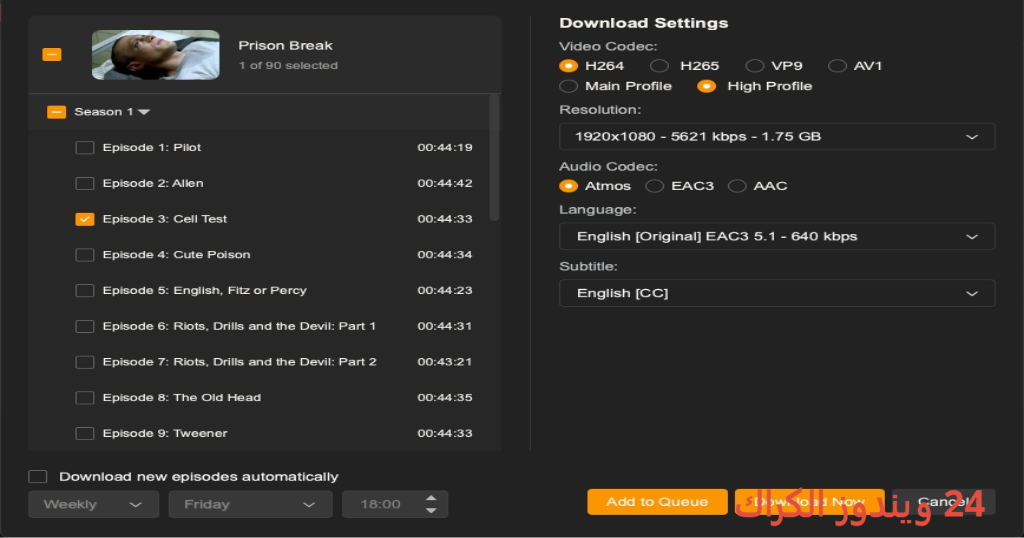Viewport: 1024px width, 538px height.
Task: Enable Download new episodes automatically
Action: pos(38,477)
